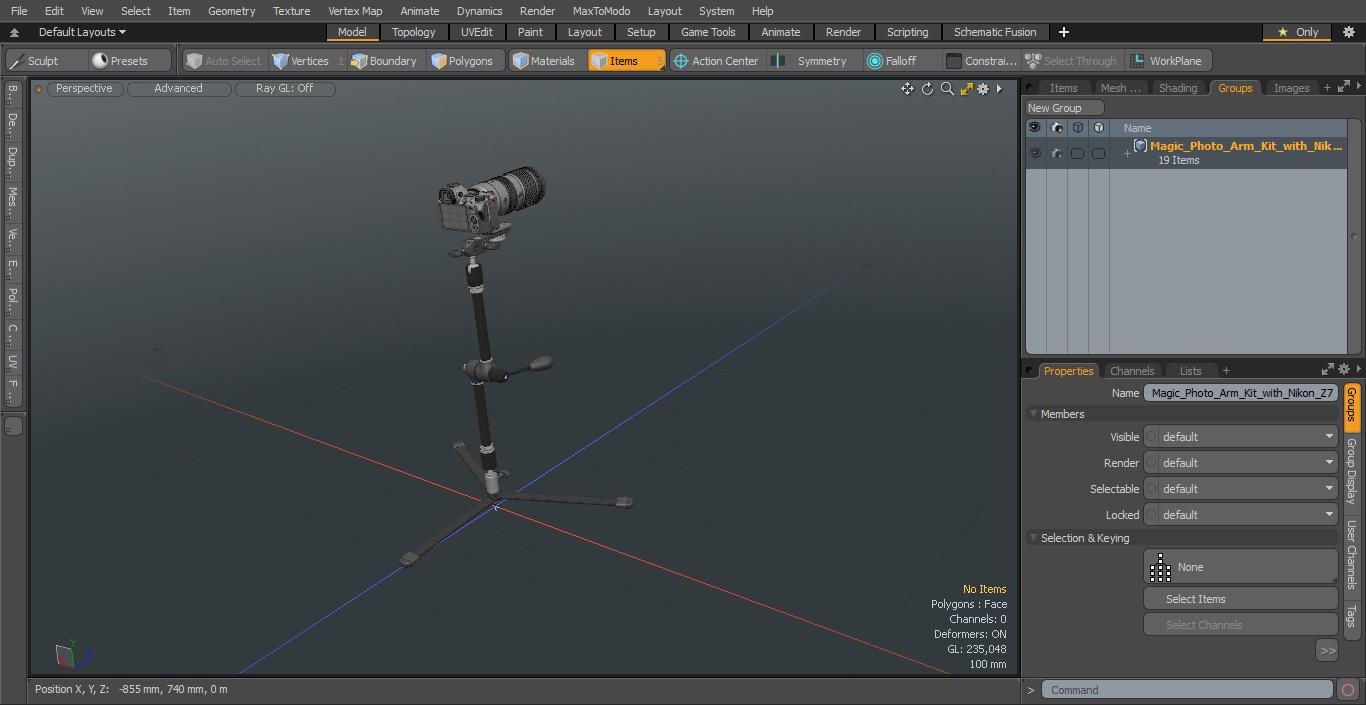Switch to the Shading panel tab
This screenshot has width=1366, height=705.
pyautogui.click(x=1178, y=88)
